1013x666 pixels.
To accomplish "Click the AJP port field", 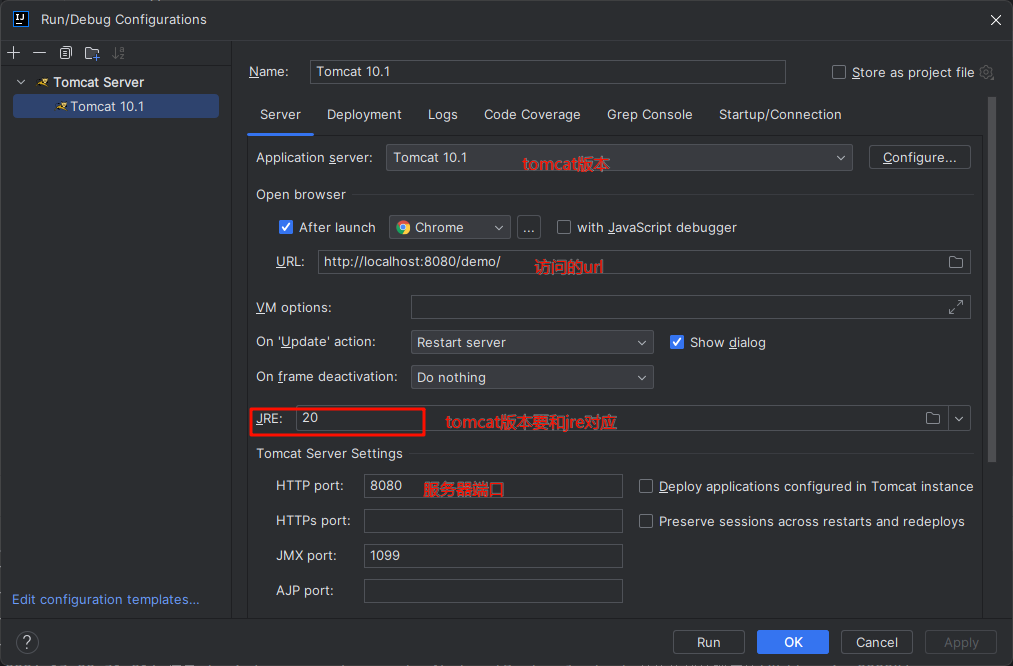I will 493,590.
